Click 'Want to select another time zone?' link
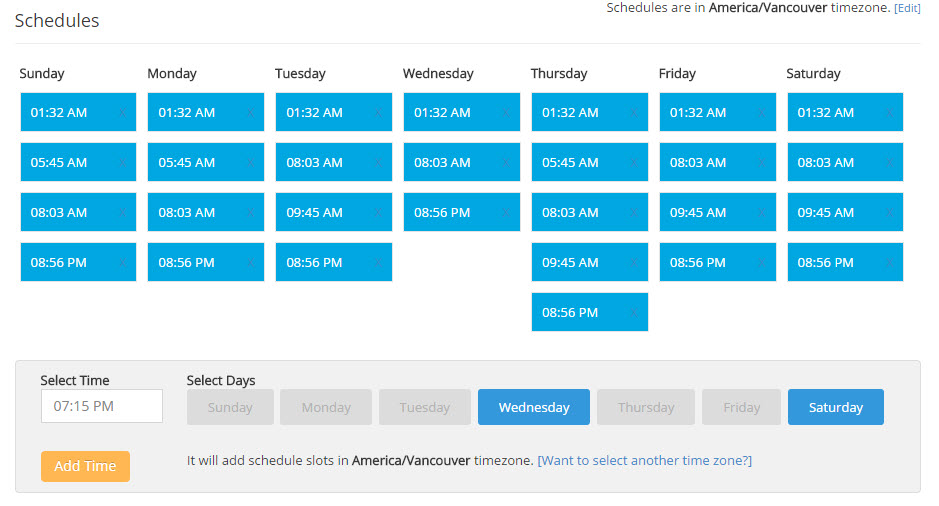This screenshot has width=939, height=506. pos(644,461)
